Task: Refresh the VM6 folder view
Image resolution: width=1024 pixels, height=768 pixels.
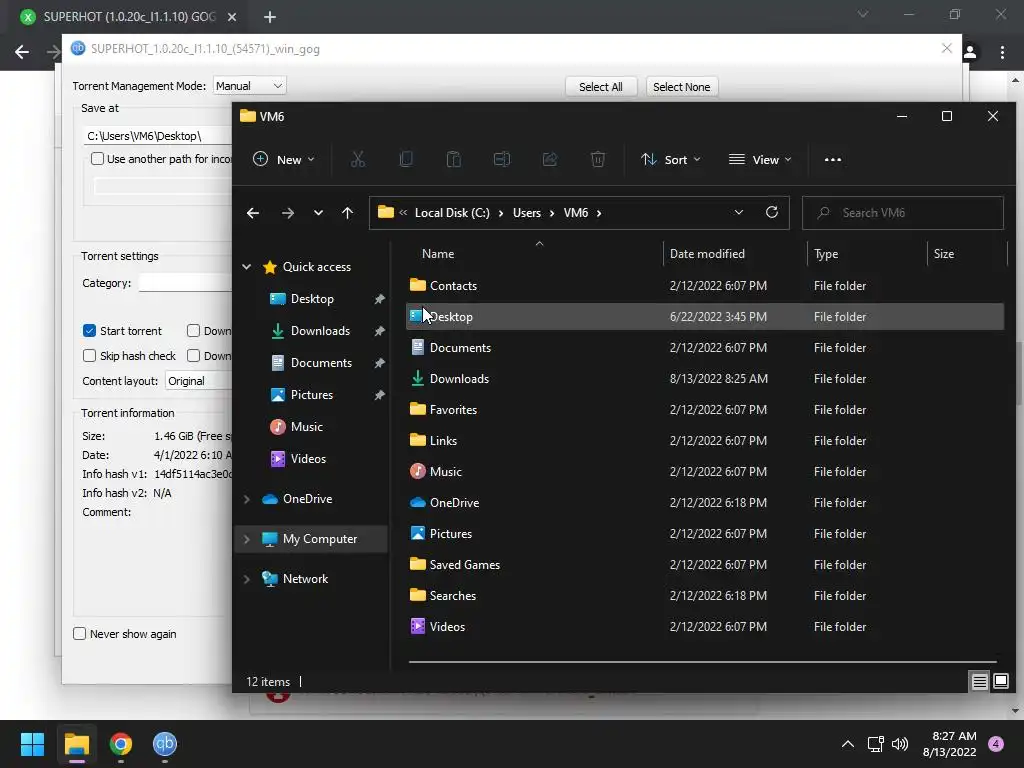Action: (772, 212)
